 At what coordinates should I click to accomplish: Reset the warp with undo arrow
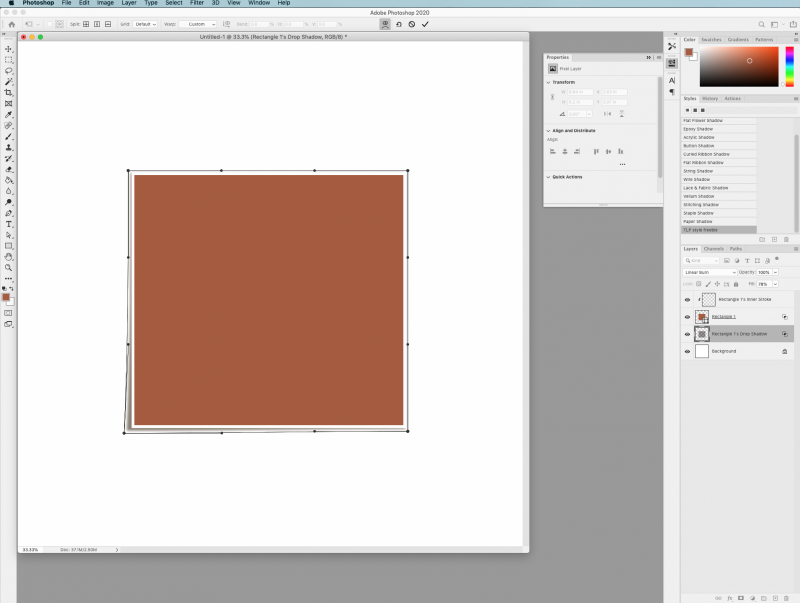tap(398, 24)
